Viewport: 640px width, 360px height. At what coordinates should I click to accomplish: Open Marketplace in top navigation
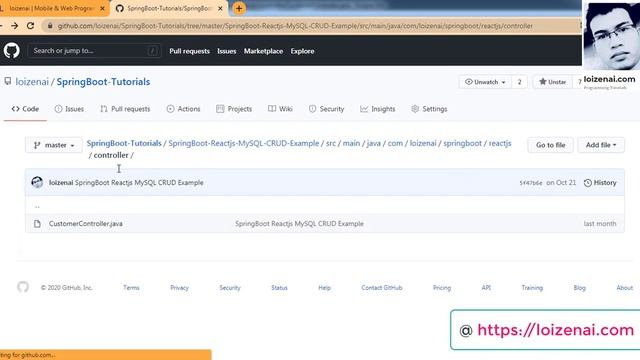click(x=263, y=51)
